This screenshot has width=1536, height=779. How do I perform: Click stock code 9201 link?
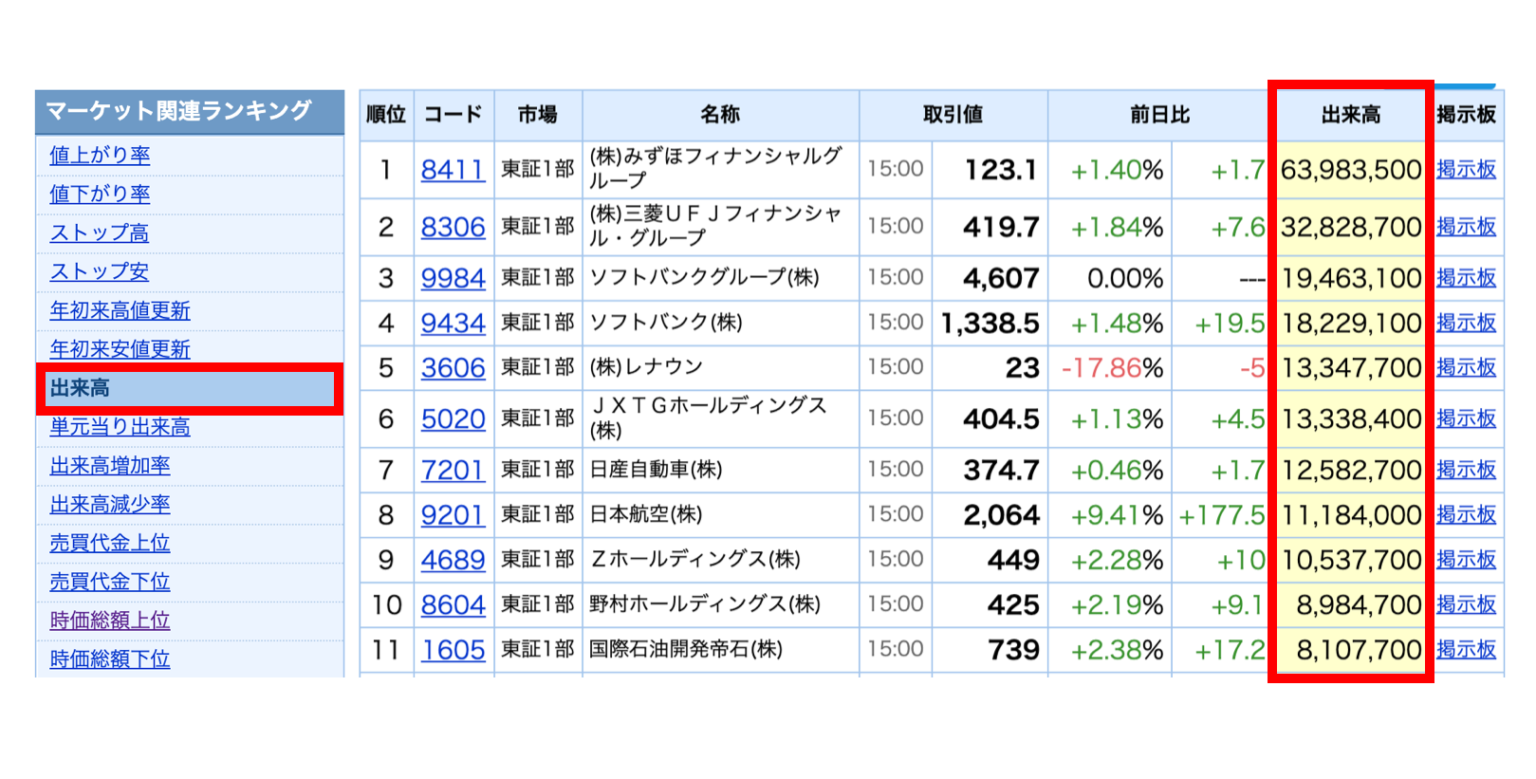(452, 515)
